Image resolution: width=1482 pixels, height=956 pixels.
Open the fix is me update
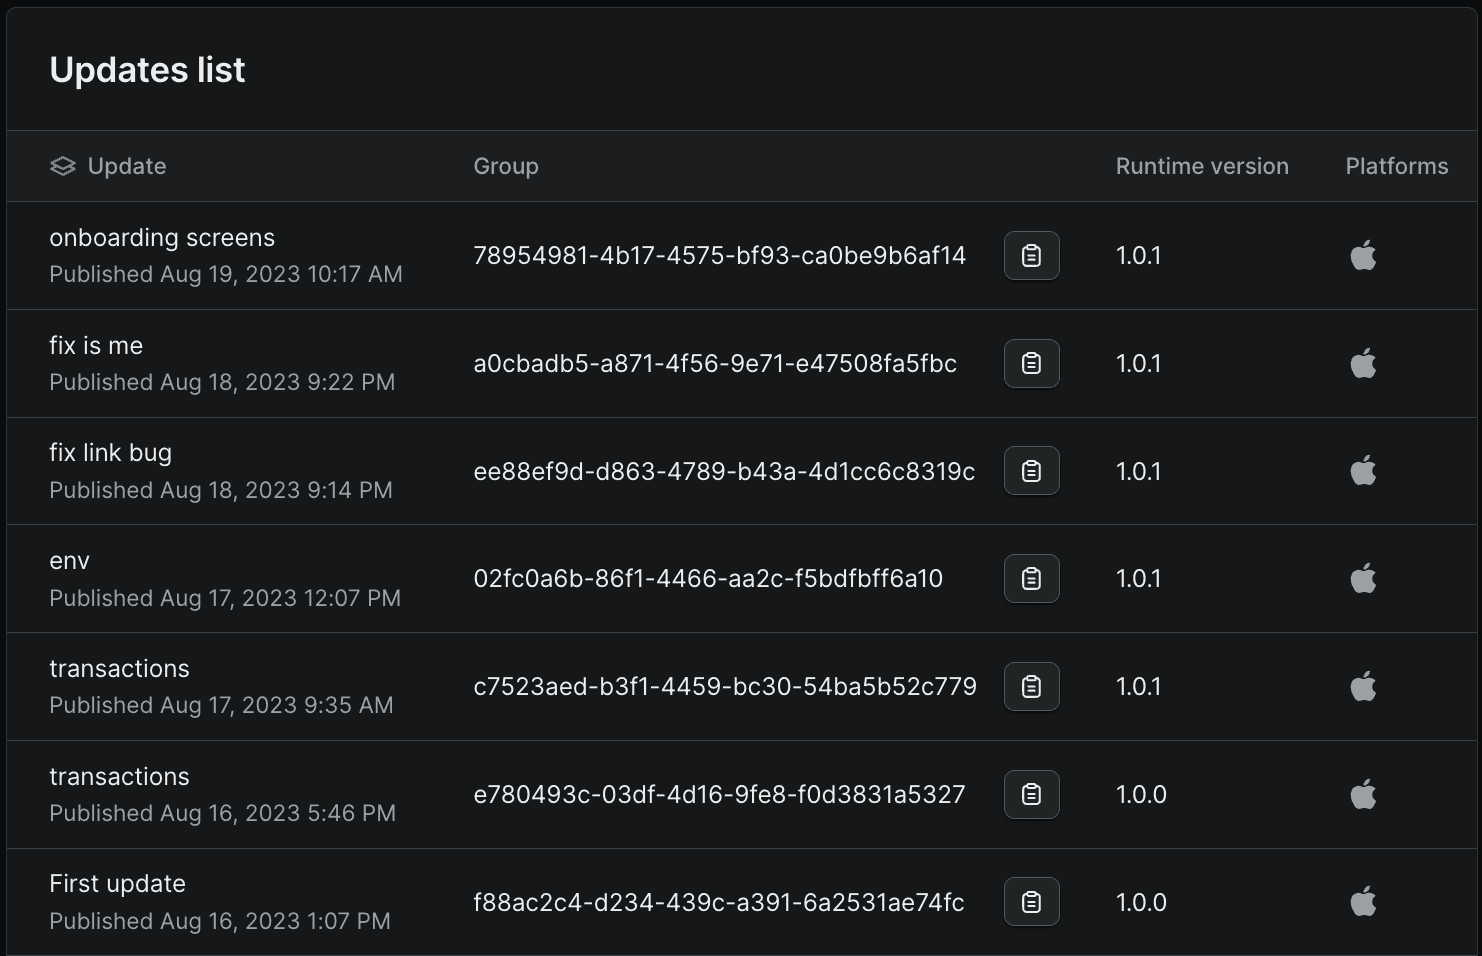[96, 346]
